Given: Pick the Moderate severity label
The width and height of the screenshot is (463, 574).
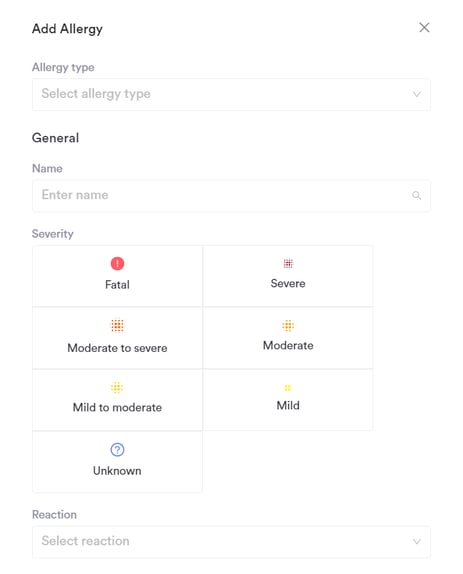Looking at the screenshot, I should click(288, 346).
